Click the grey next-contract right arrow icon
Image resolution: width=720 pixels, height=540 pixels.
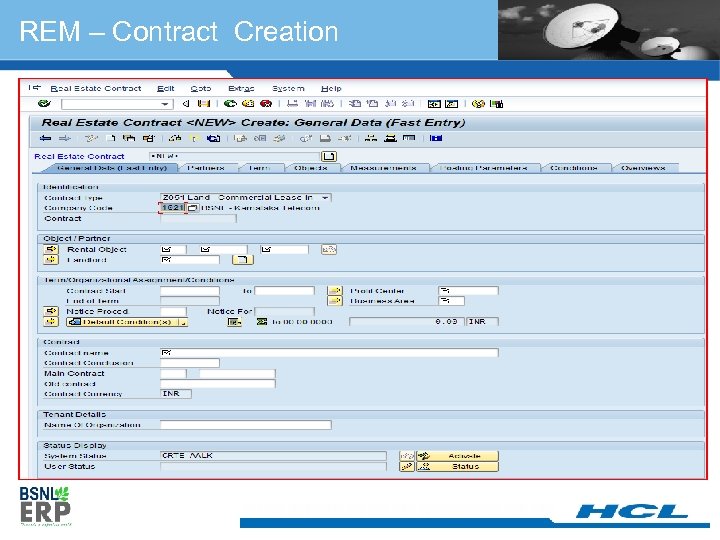[65, 138]
